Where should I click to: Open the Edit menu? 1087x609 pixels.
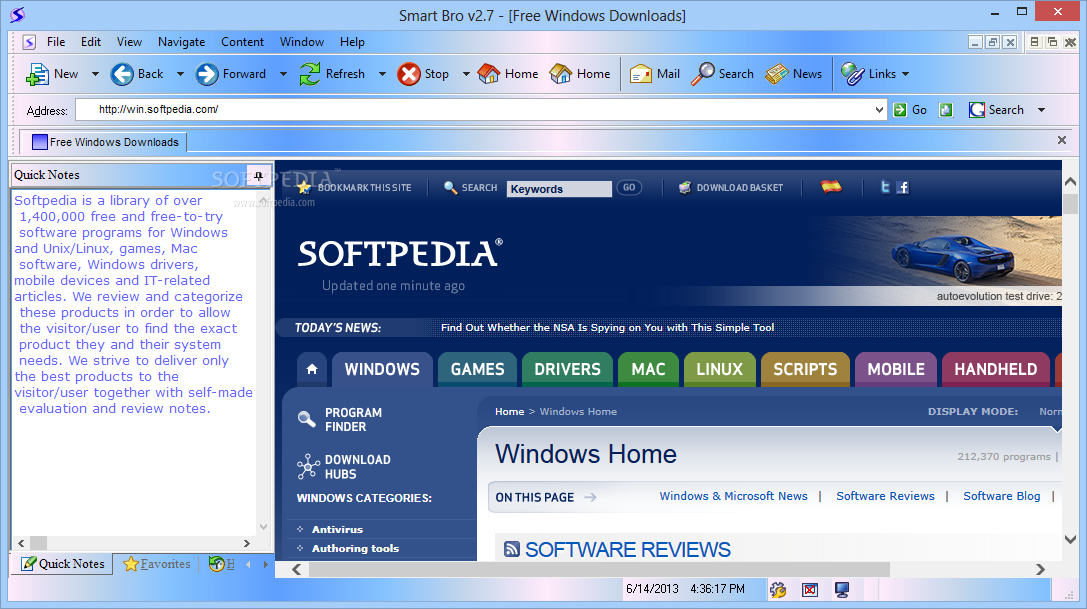pyautogui.click(x=91, y=42)
